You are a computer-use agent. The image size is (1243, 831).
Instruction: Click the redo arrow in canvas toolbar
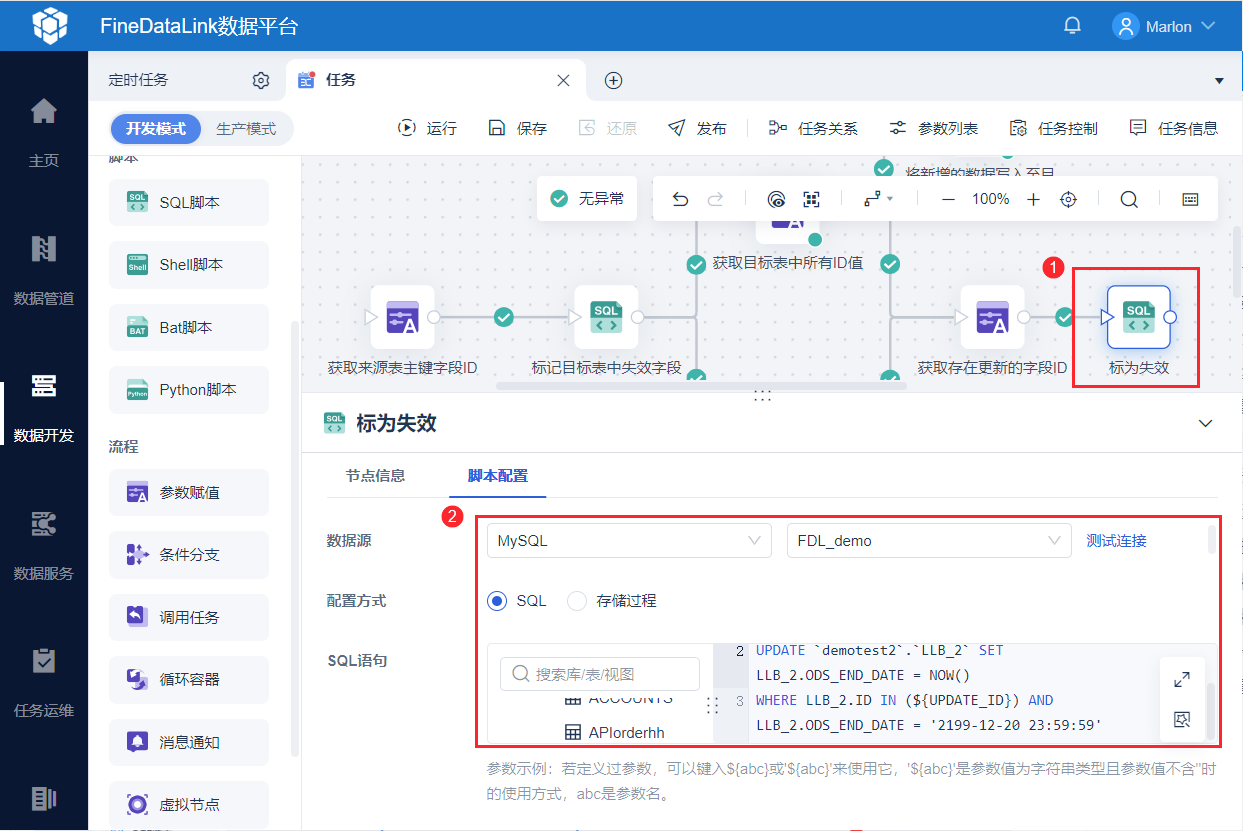pyautogui.click(x=715, y=199)
